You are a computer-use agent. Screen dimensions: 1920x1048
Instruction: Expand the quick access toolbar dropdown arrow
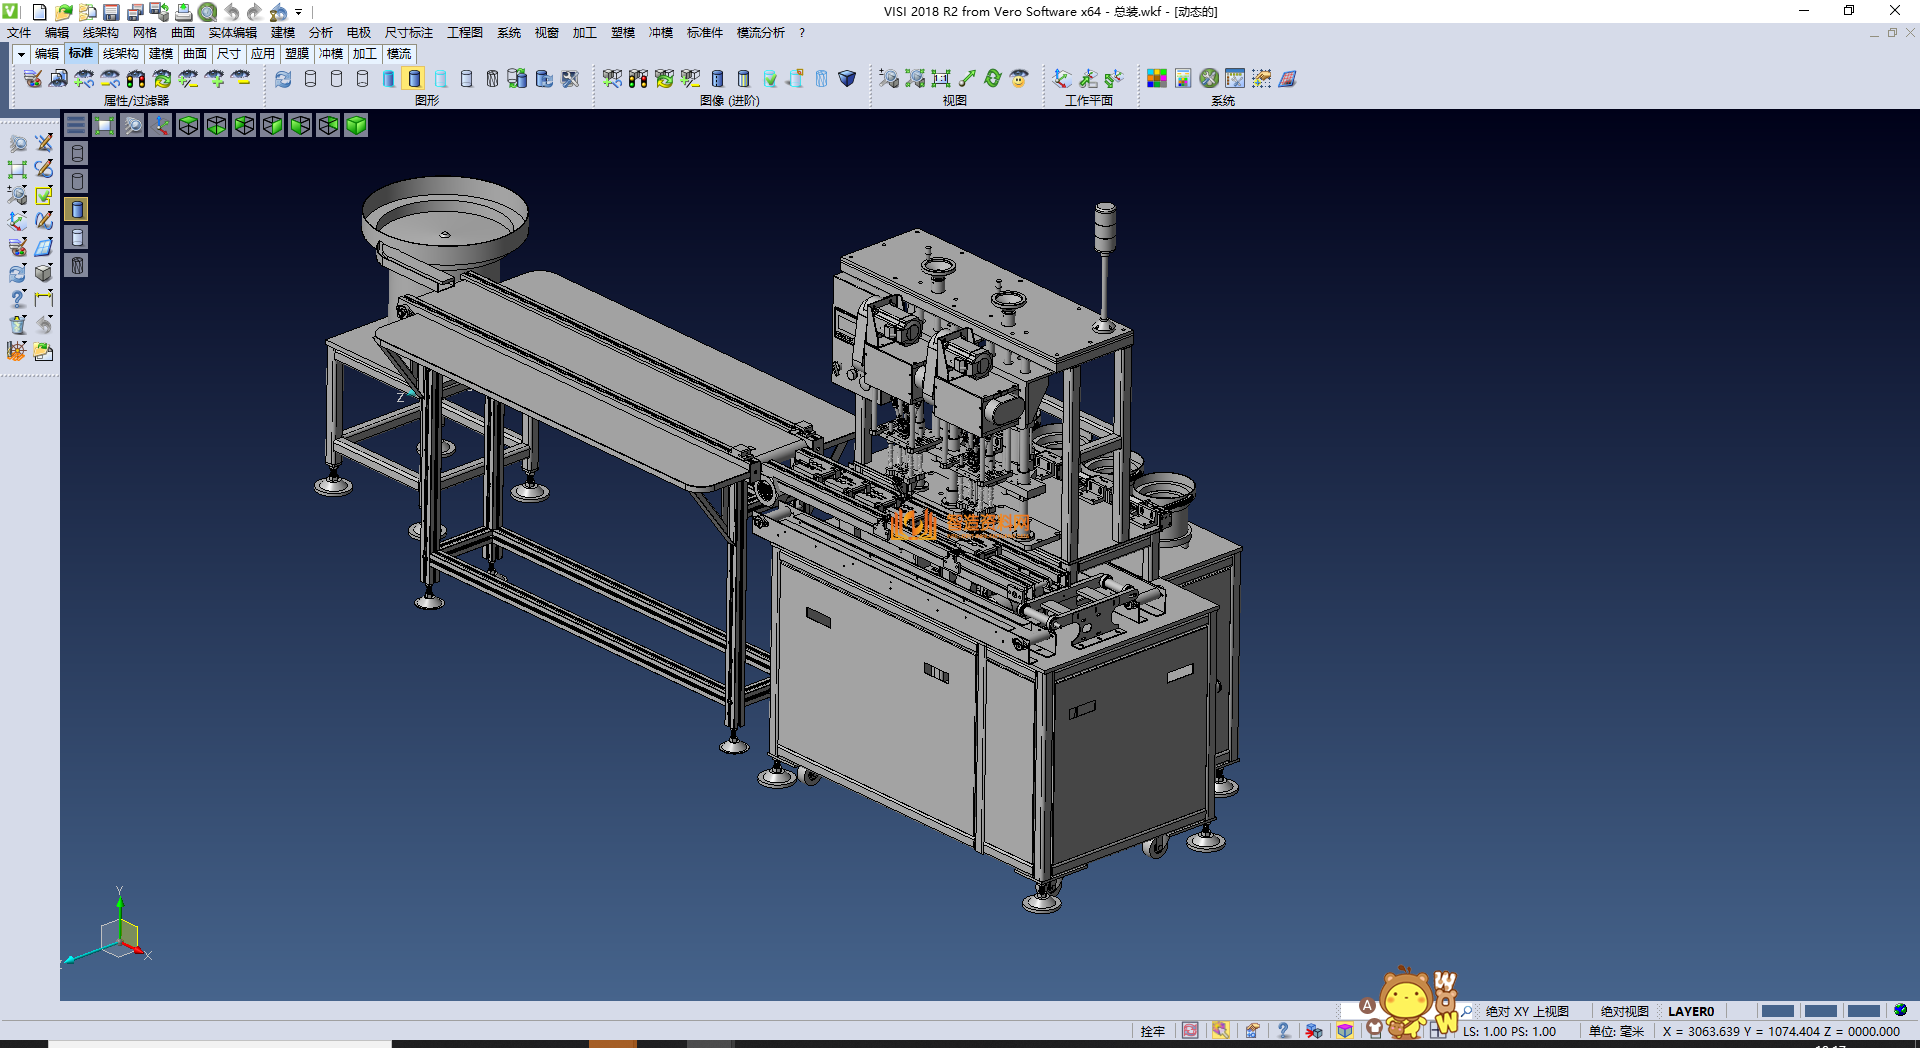pos(298,13)
